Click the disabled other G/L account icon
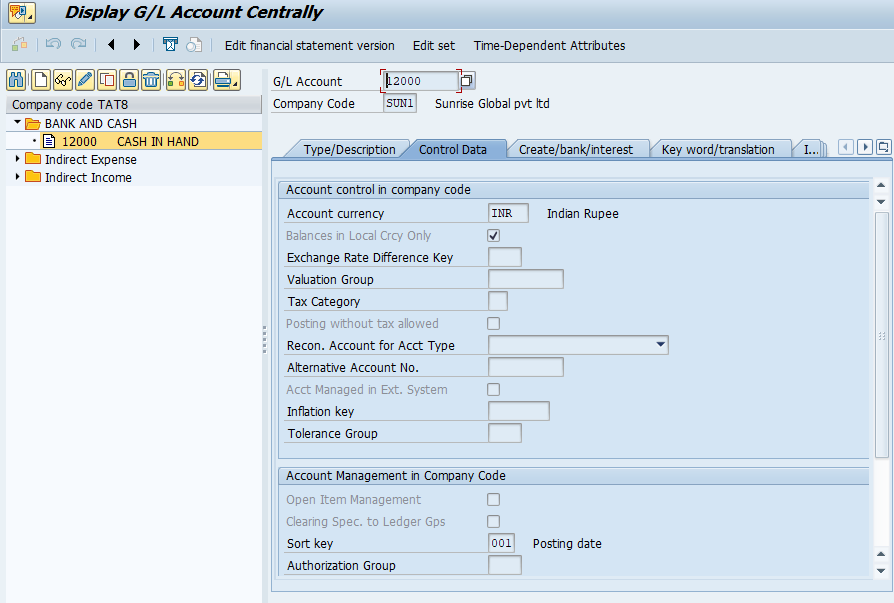Screen dimensions: 894x603 [19, 44]
